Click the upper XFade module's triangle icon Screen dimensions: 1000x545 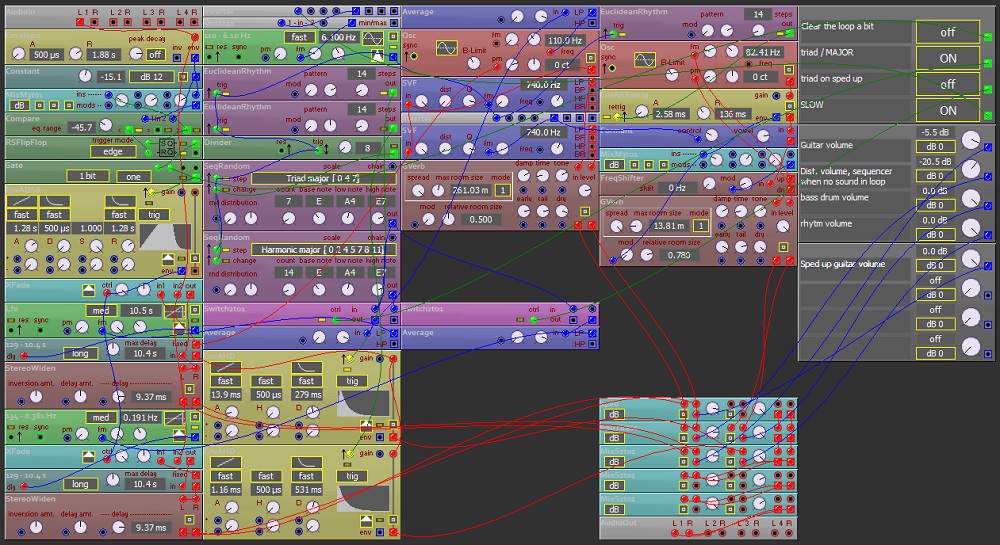click(x=89, y=291)
